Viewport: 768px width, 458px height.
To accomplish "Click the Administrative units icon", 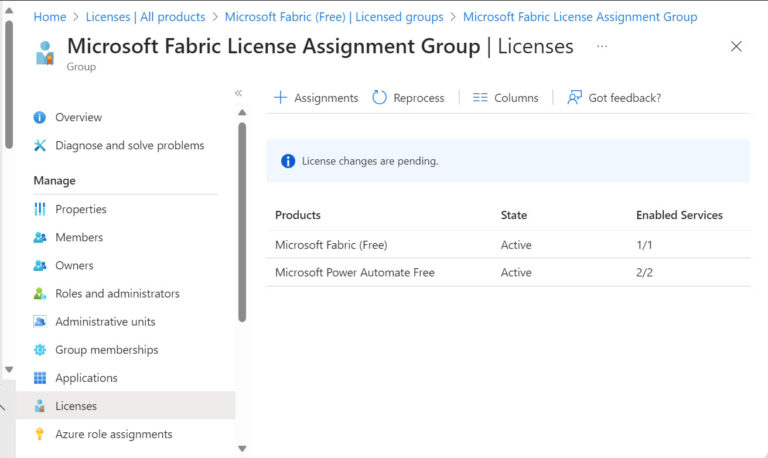I will [40, 321].
